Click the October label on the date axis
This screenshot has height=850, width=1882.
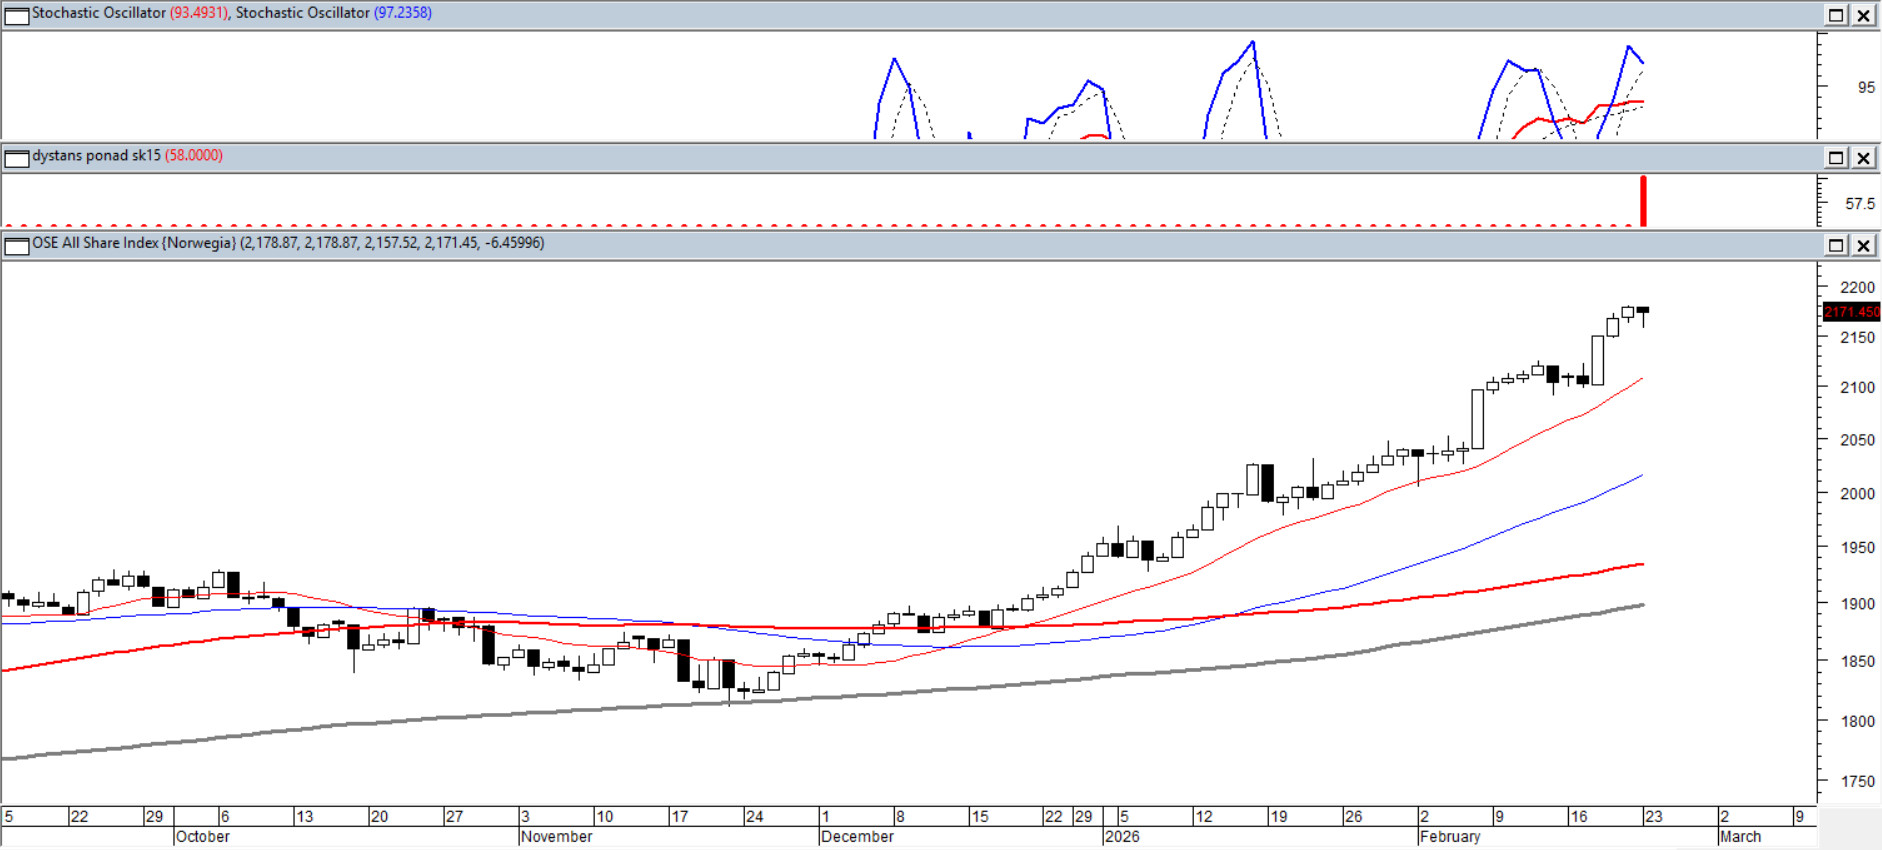(202, 837)
